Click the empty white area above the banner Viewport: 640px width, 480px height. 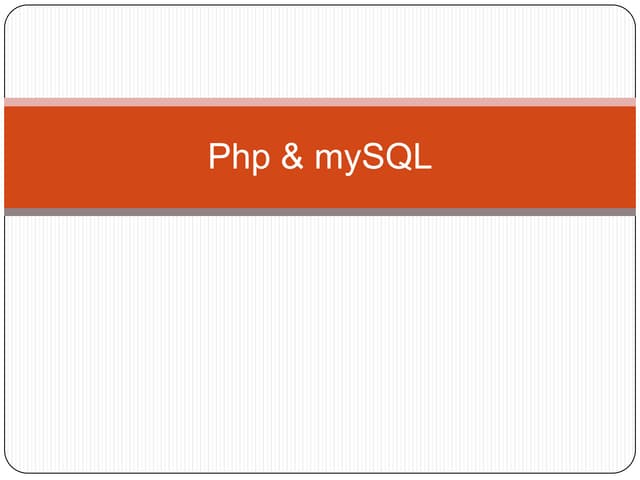pyautogui.click(x=320, y=50)
